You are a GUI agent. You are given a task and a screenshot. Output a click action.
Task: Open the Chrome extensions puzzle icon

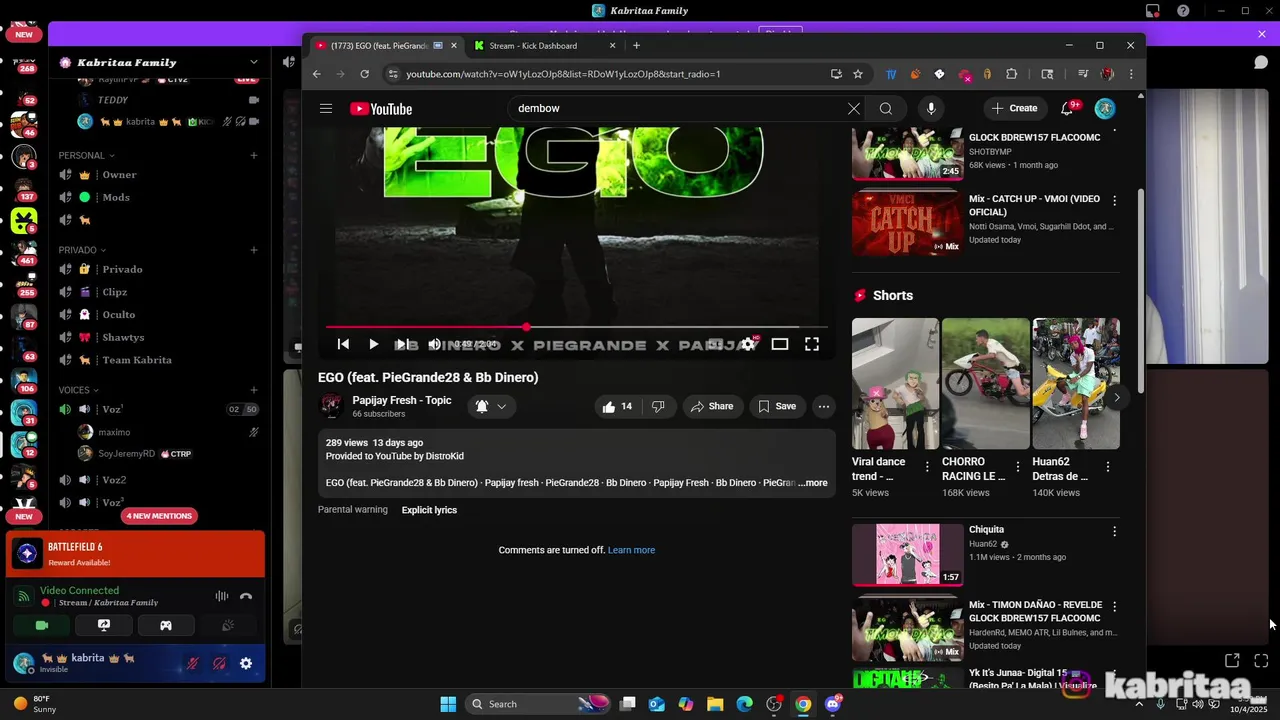click(1011, 74)
